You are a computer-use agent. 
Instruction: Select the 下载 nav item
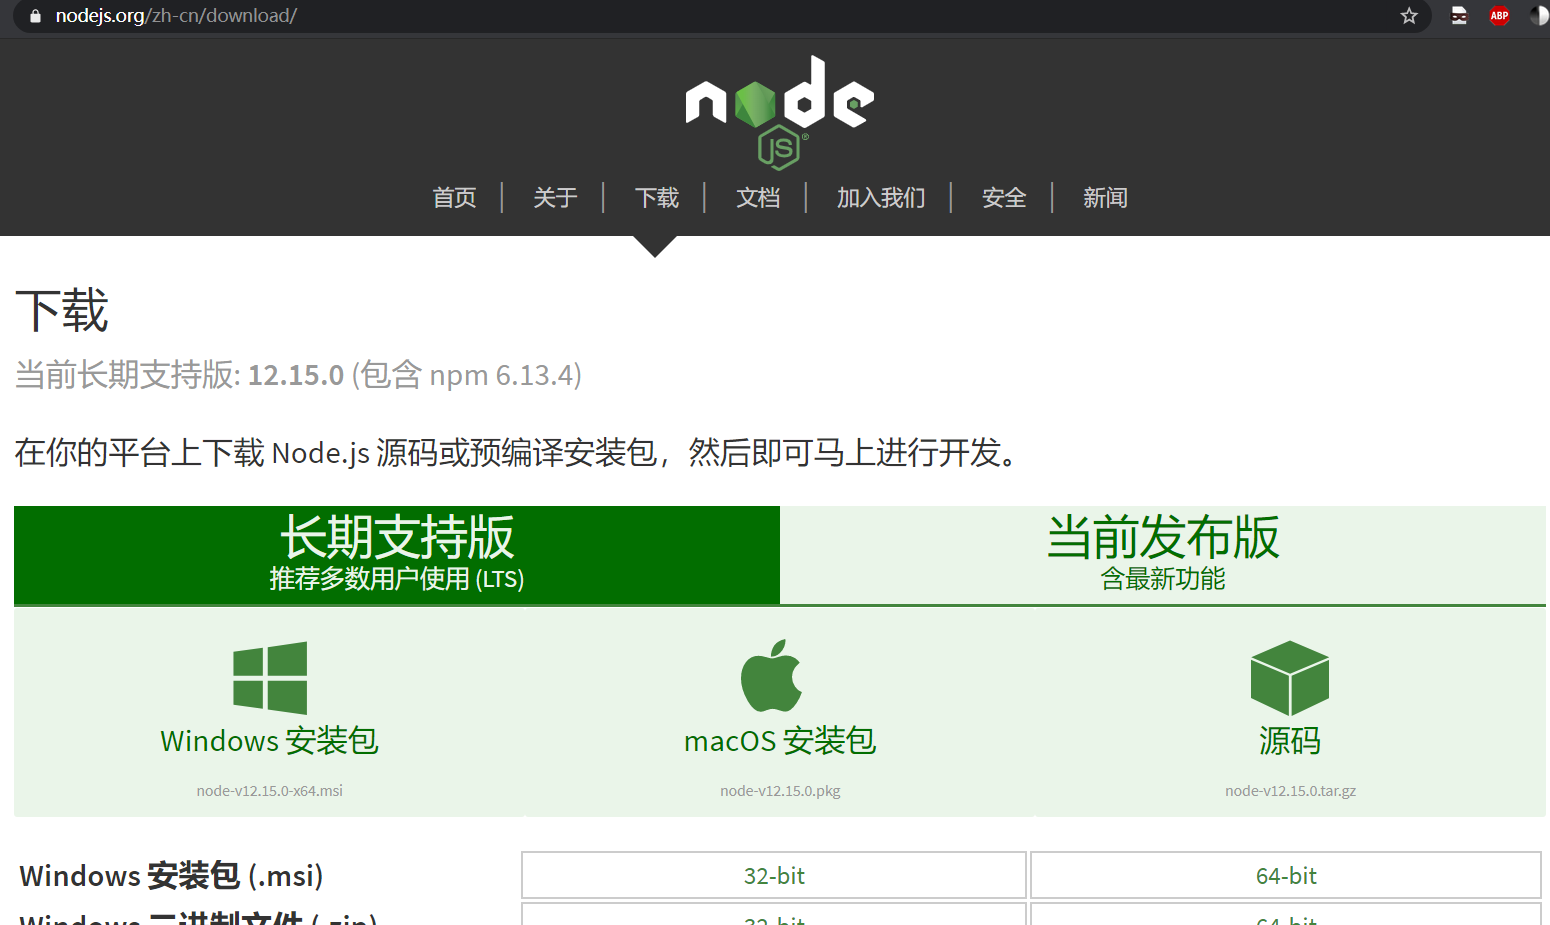[656, 198]
